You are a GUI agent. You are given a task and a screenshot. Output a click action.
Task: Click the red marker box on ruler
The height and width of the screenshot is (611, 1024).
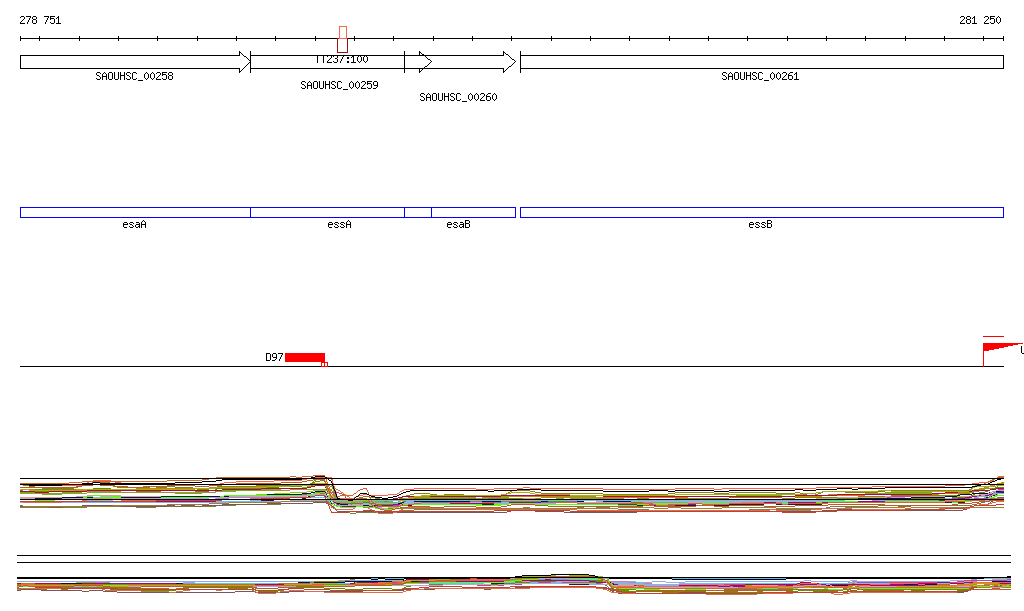pos(343,39)
